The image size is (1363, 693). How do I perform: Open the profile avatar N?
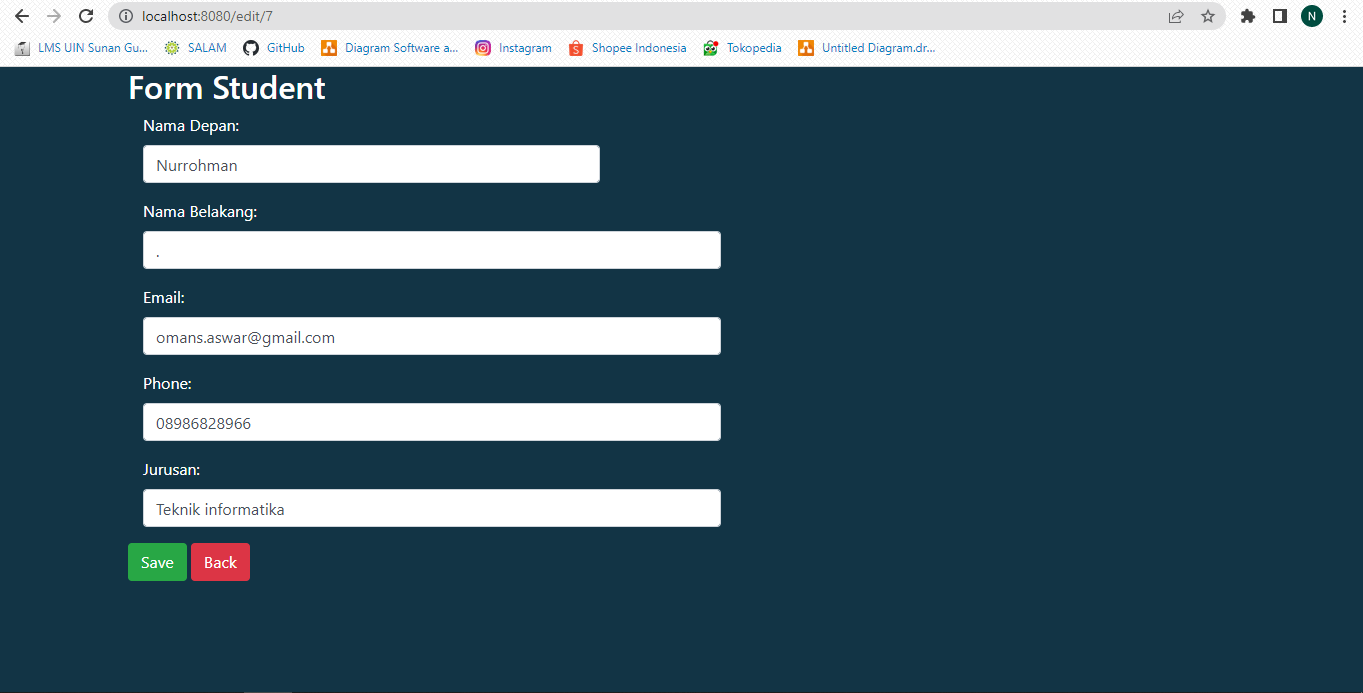tap(1312, 16)
